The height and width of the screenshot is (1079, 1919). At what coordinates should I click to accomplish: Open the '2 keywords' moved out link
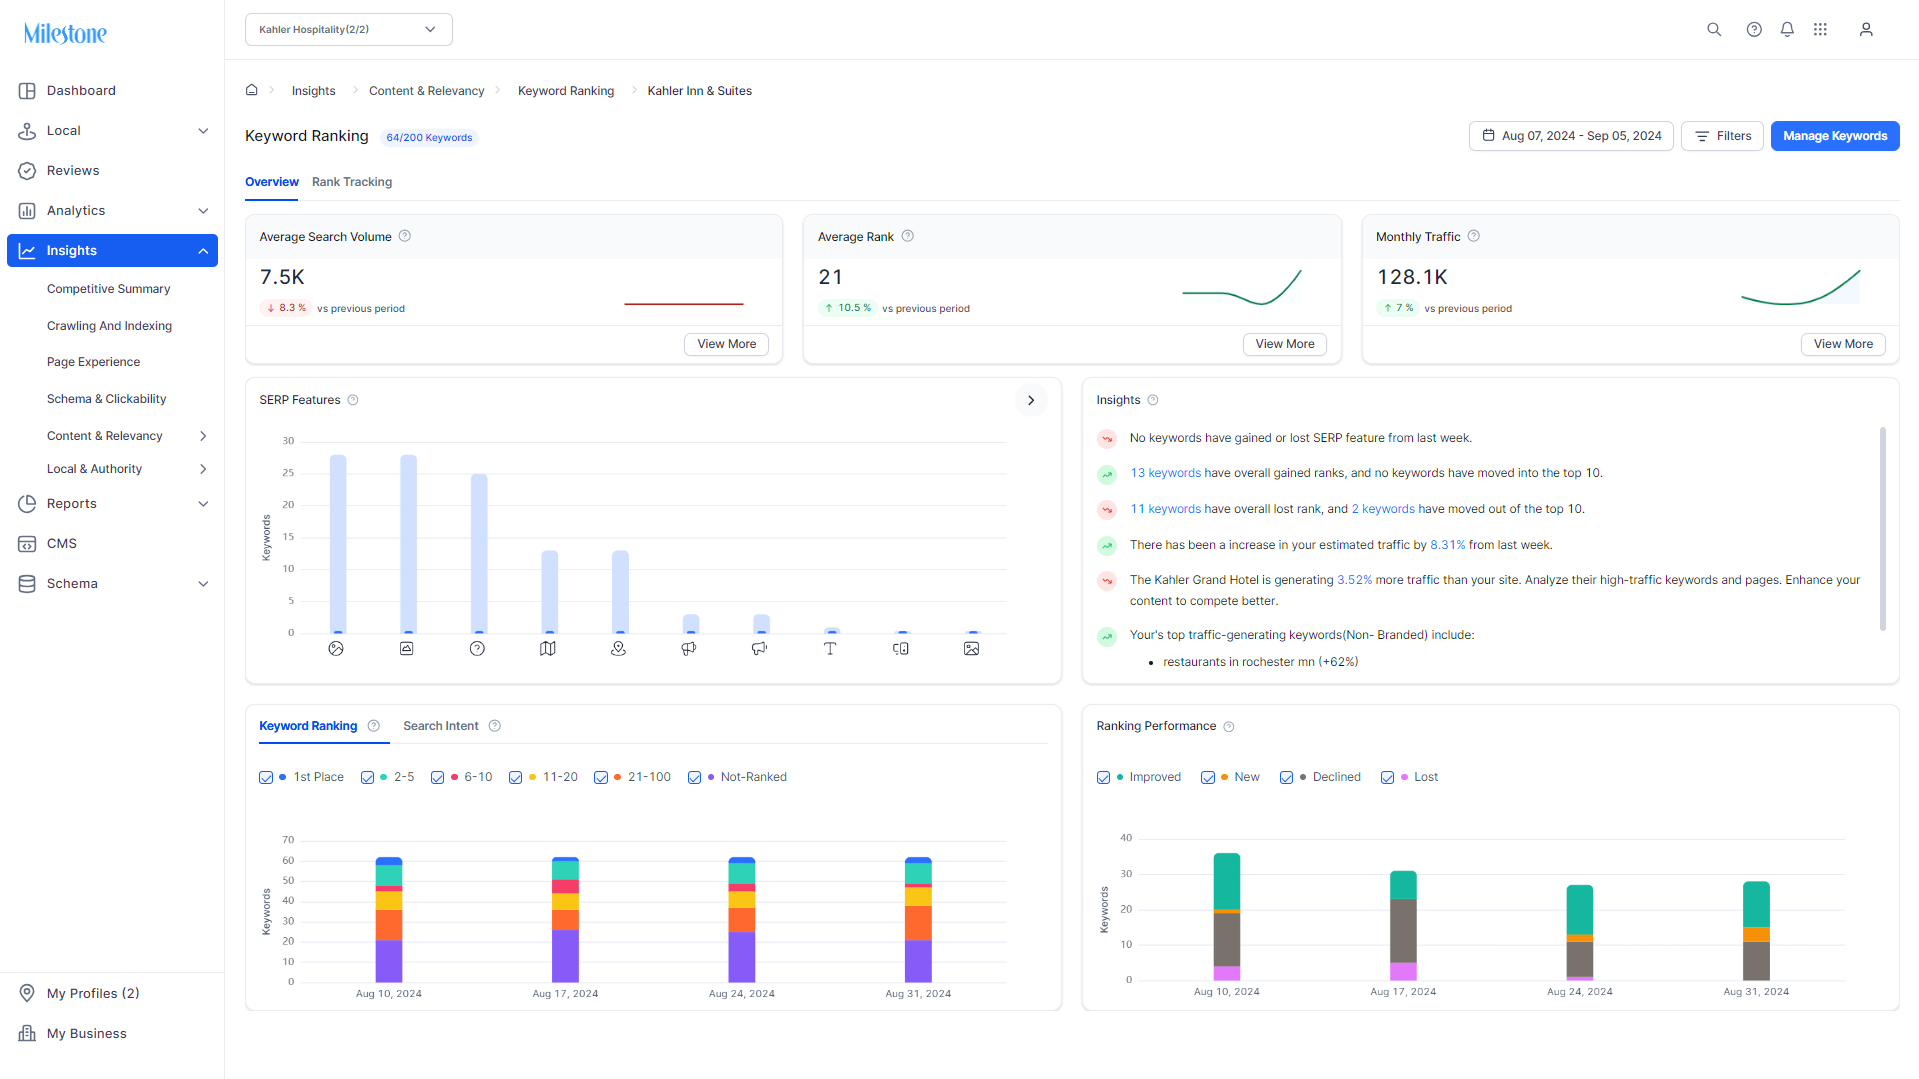1383,509
